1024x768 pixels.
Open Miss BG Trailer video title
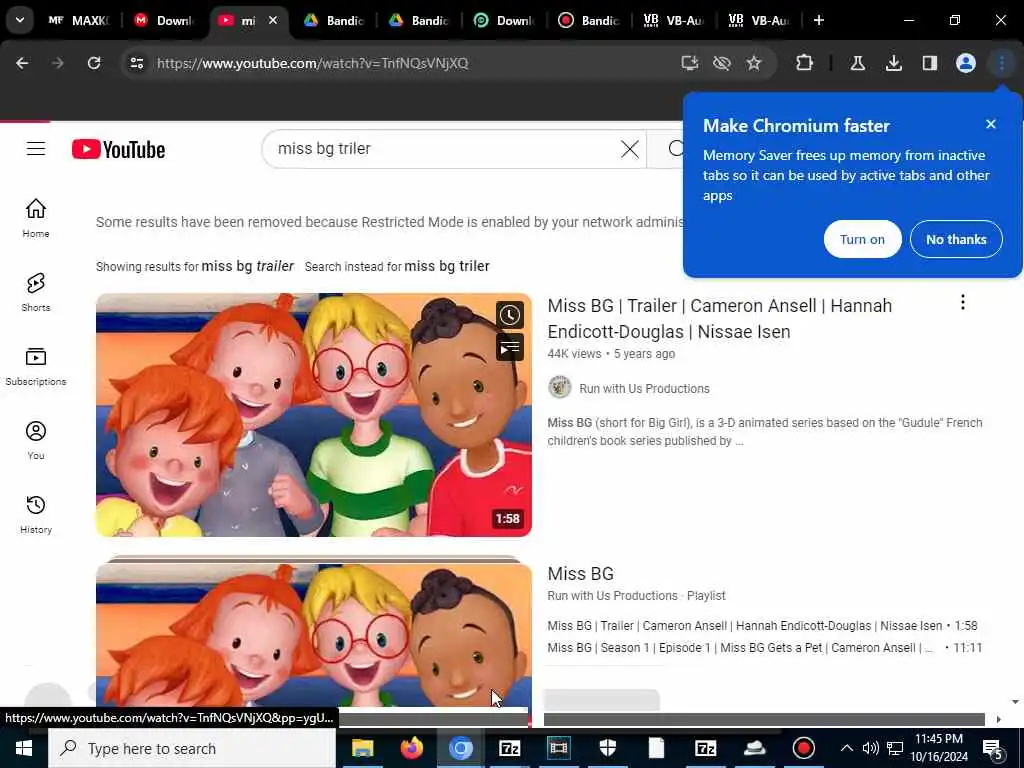coord(720,319)
